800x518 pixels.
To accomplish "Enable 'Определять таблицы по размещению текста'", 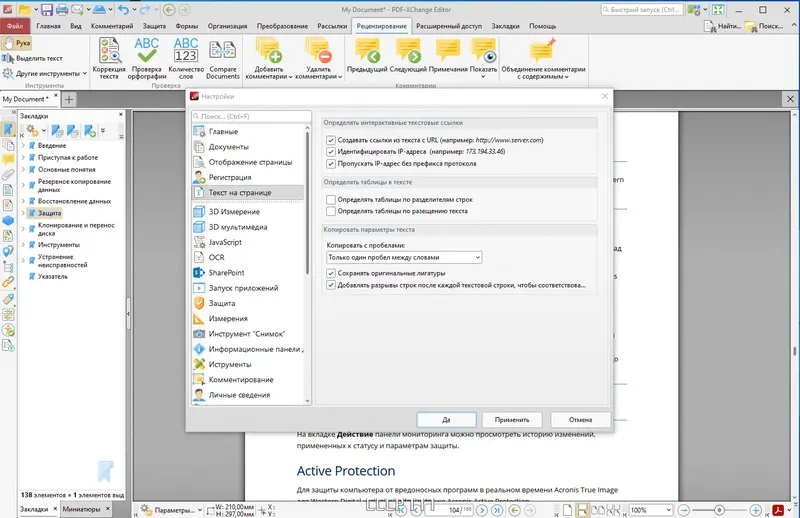I will [331, 211].
